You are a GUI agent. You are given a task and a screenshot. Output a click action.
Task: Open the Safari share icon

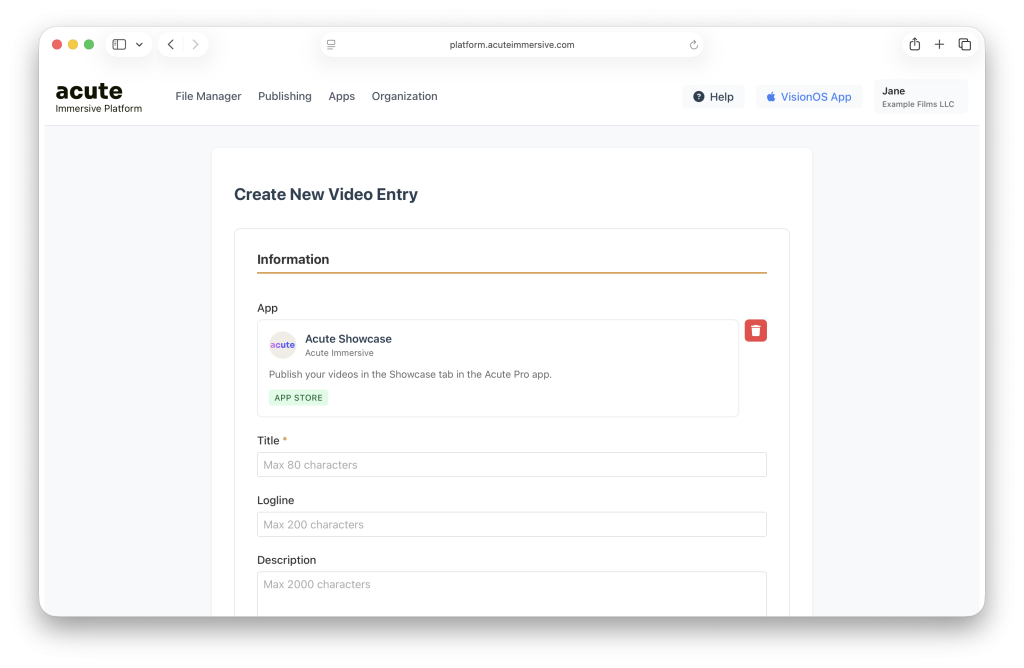(914, 45)
